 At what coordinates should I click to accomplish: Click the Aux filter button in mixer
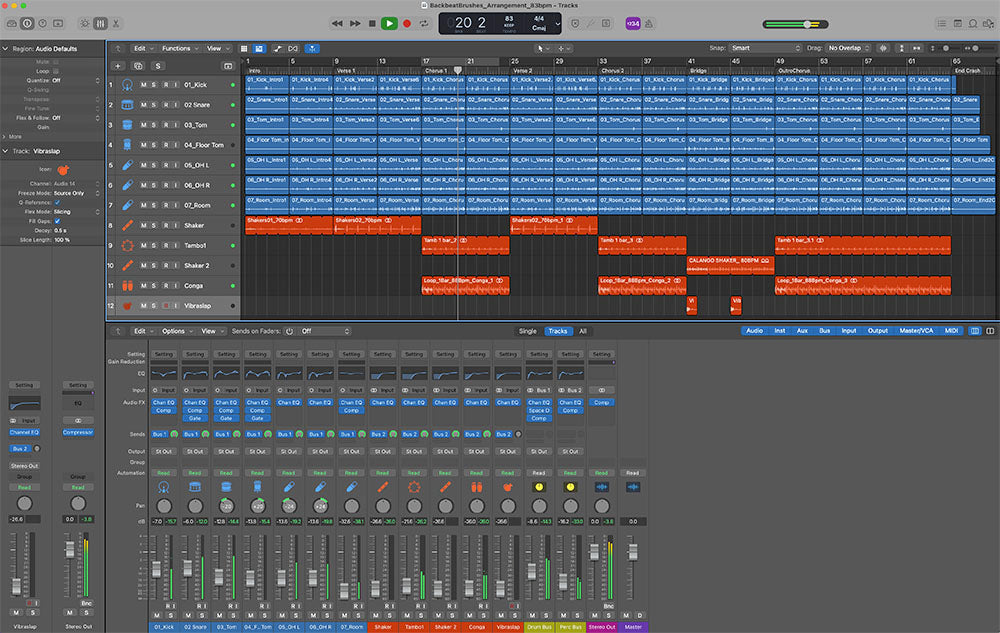coord(801,331)
